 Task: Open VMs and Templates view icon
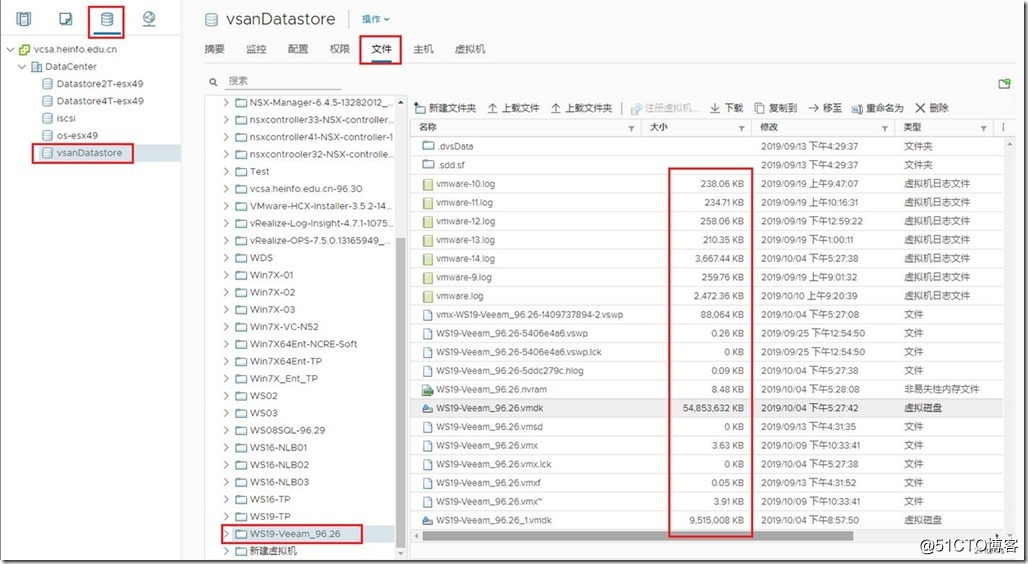tap(66, 19)
